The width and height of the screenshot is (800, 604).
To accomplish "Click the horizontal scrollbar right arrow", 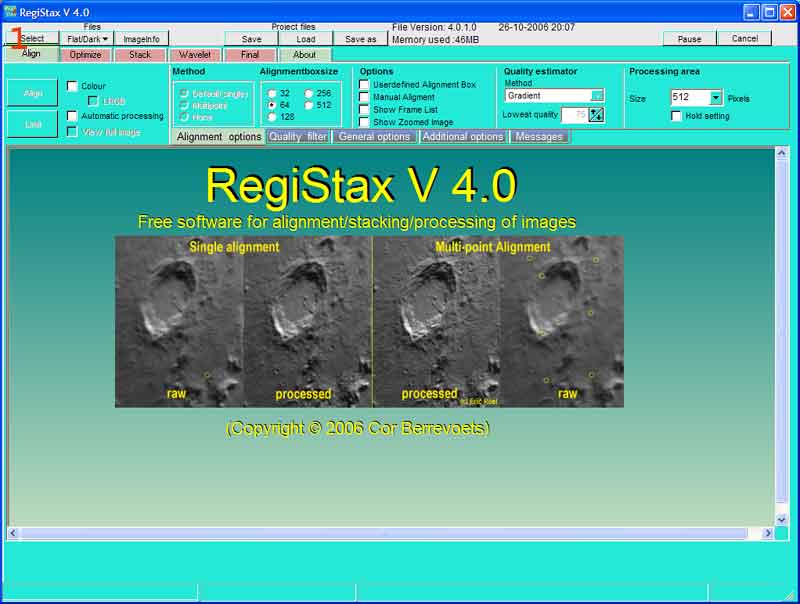I will click(768, 533).
